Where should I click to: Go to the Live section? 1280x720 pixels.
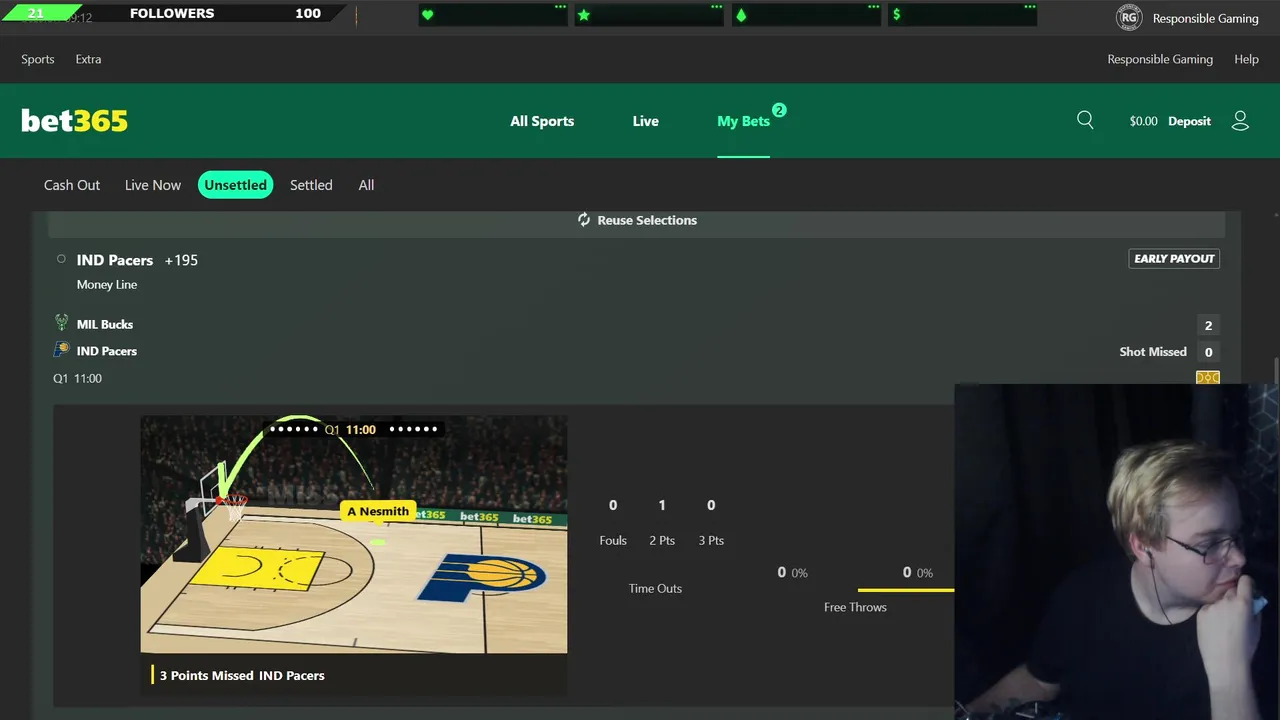pos(645,121)
